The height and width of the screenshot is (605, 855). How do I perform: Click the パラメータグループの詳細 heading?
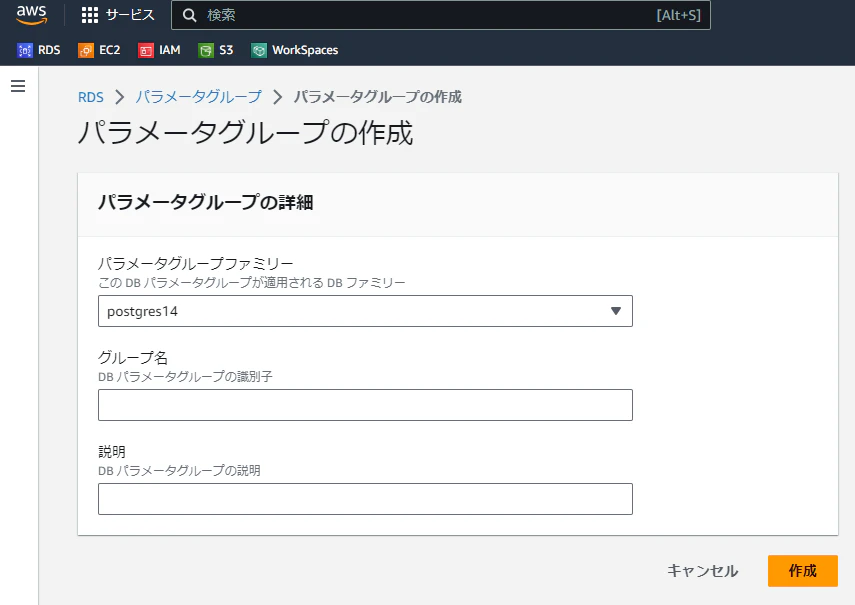(206, 202)
